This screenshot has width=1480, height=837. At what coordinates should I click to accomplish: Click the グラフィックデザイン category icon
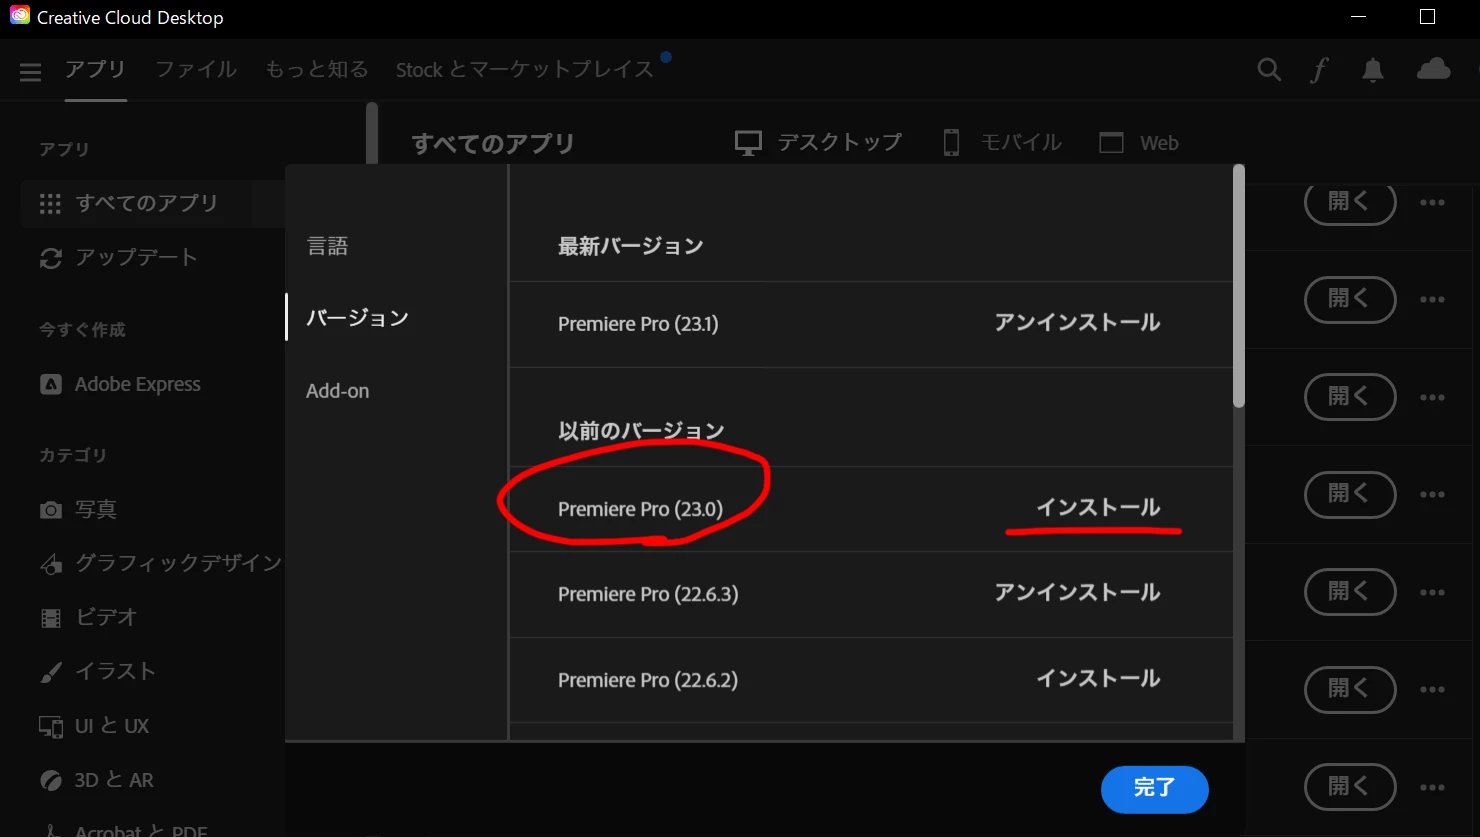(50, 564)
